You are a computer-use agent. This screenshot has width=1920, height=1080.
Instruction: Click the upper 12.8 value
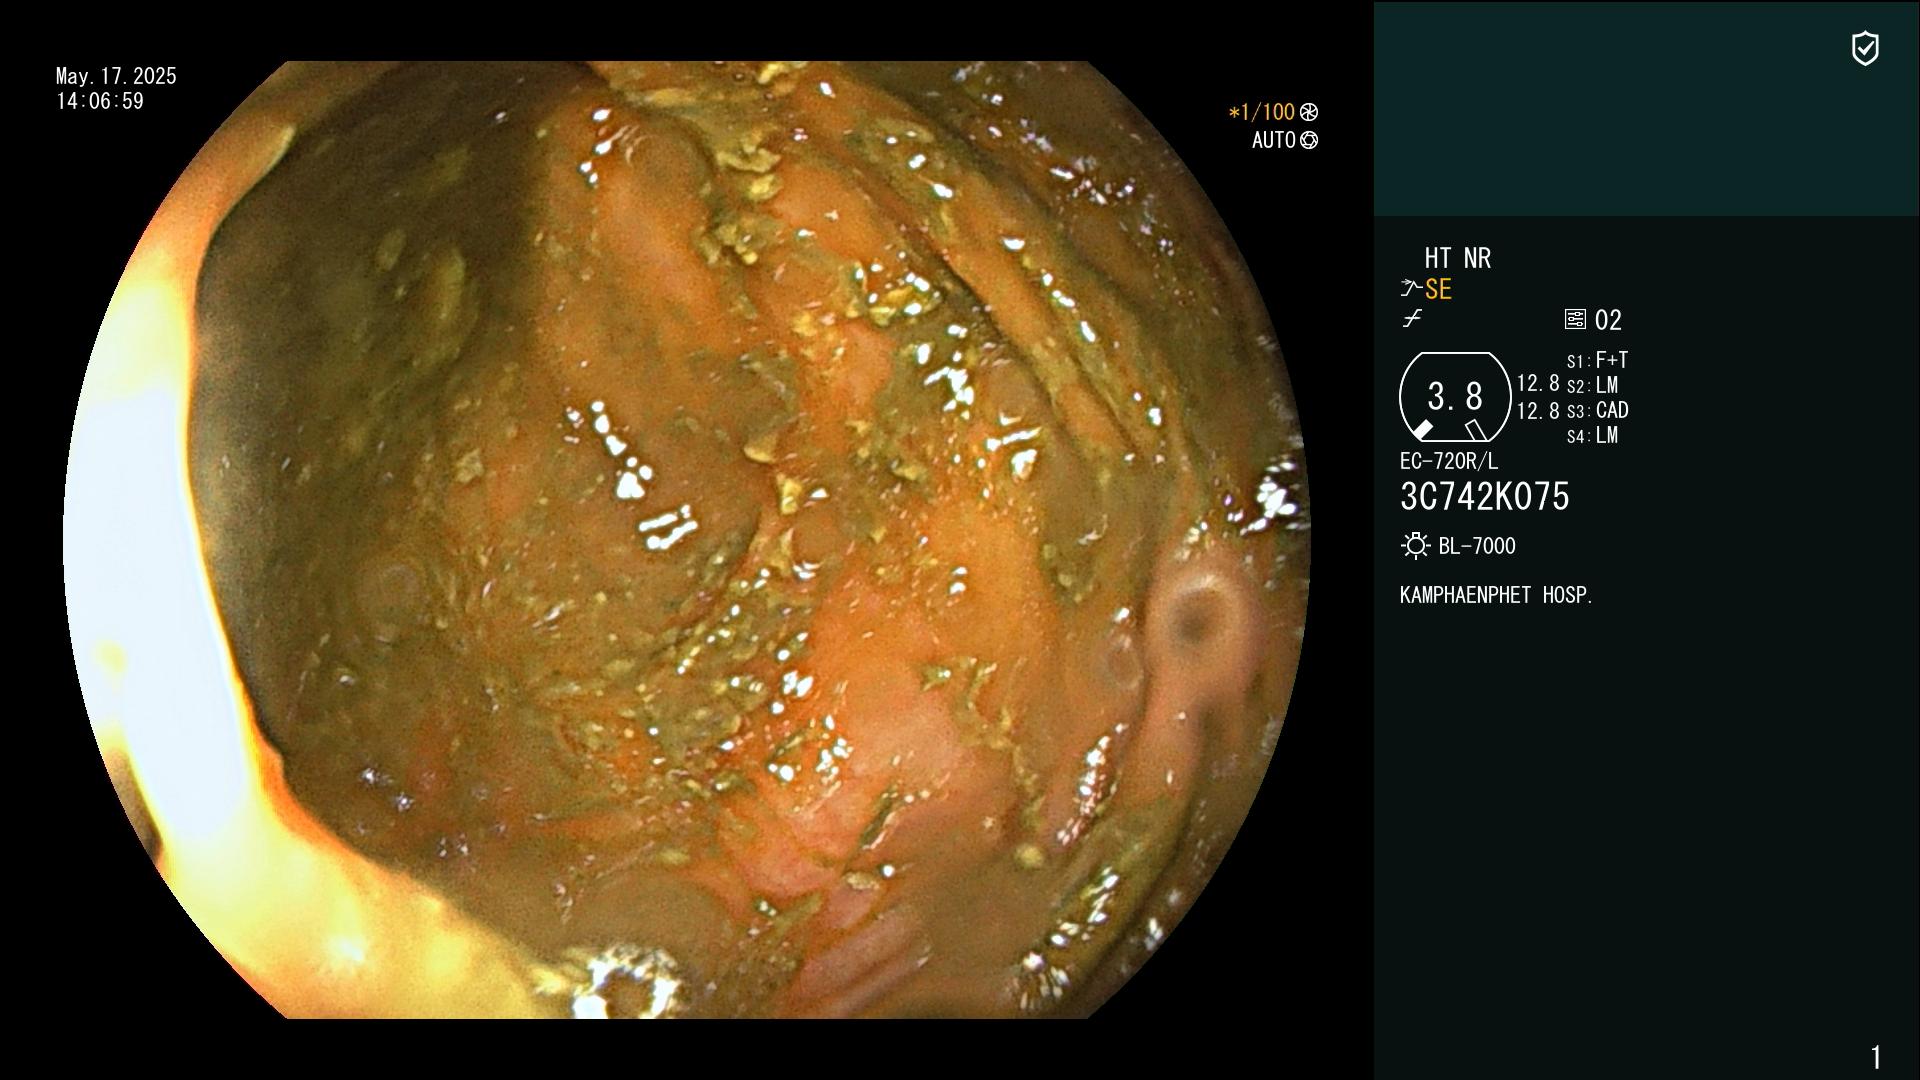click(x=1538, y=383)
